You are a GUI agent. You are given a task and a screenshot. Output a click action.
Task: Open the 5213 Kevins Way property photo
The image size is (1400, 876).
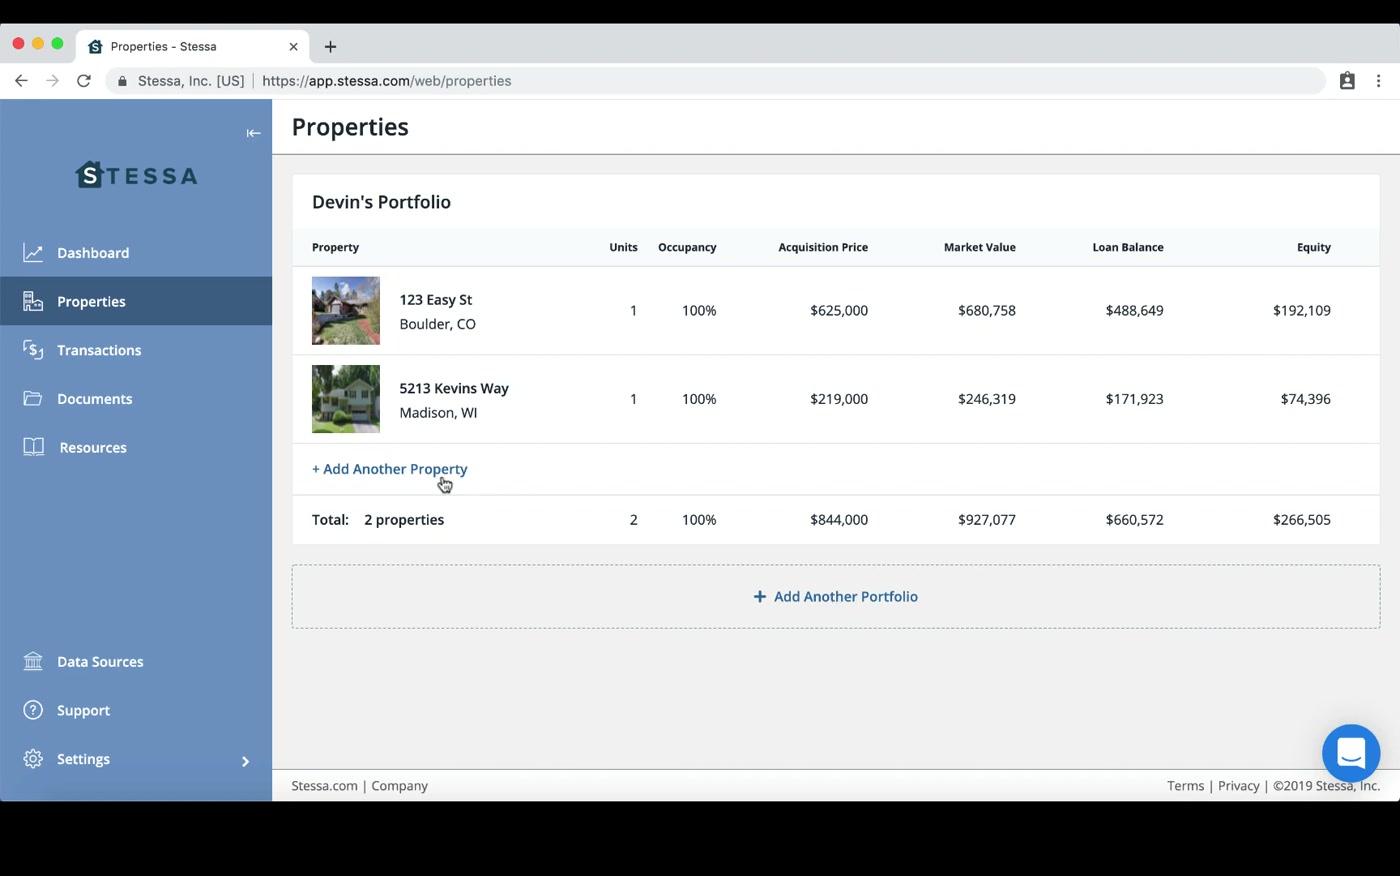tap(346, 399)
